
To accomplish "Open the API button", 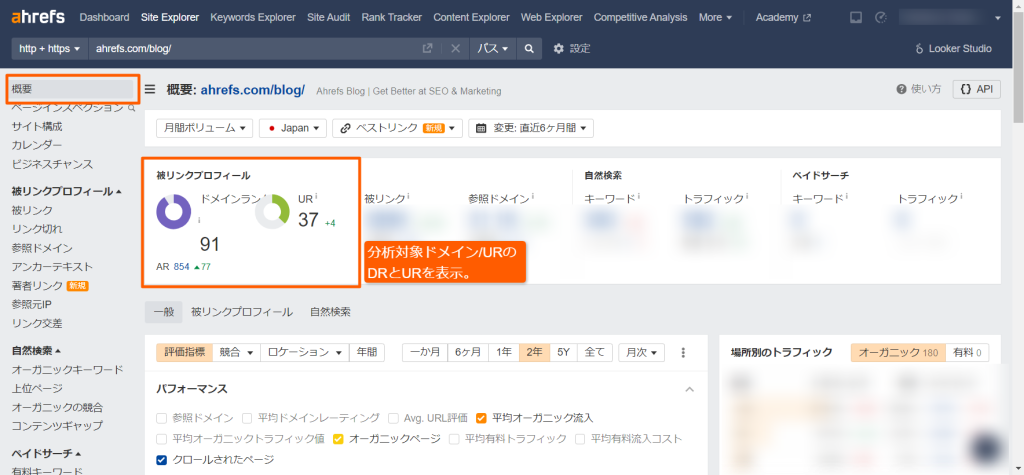I will pos(976,90).
